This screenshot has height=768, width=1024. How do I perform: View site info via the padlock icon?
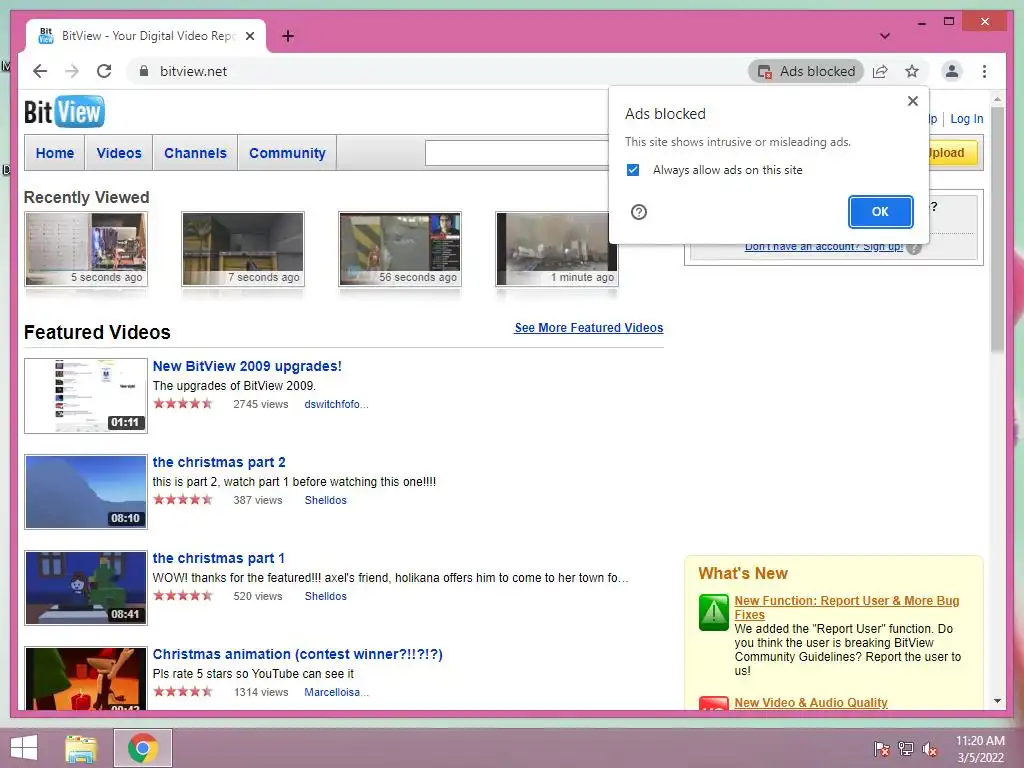pos(144,71)
